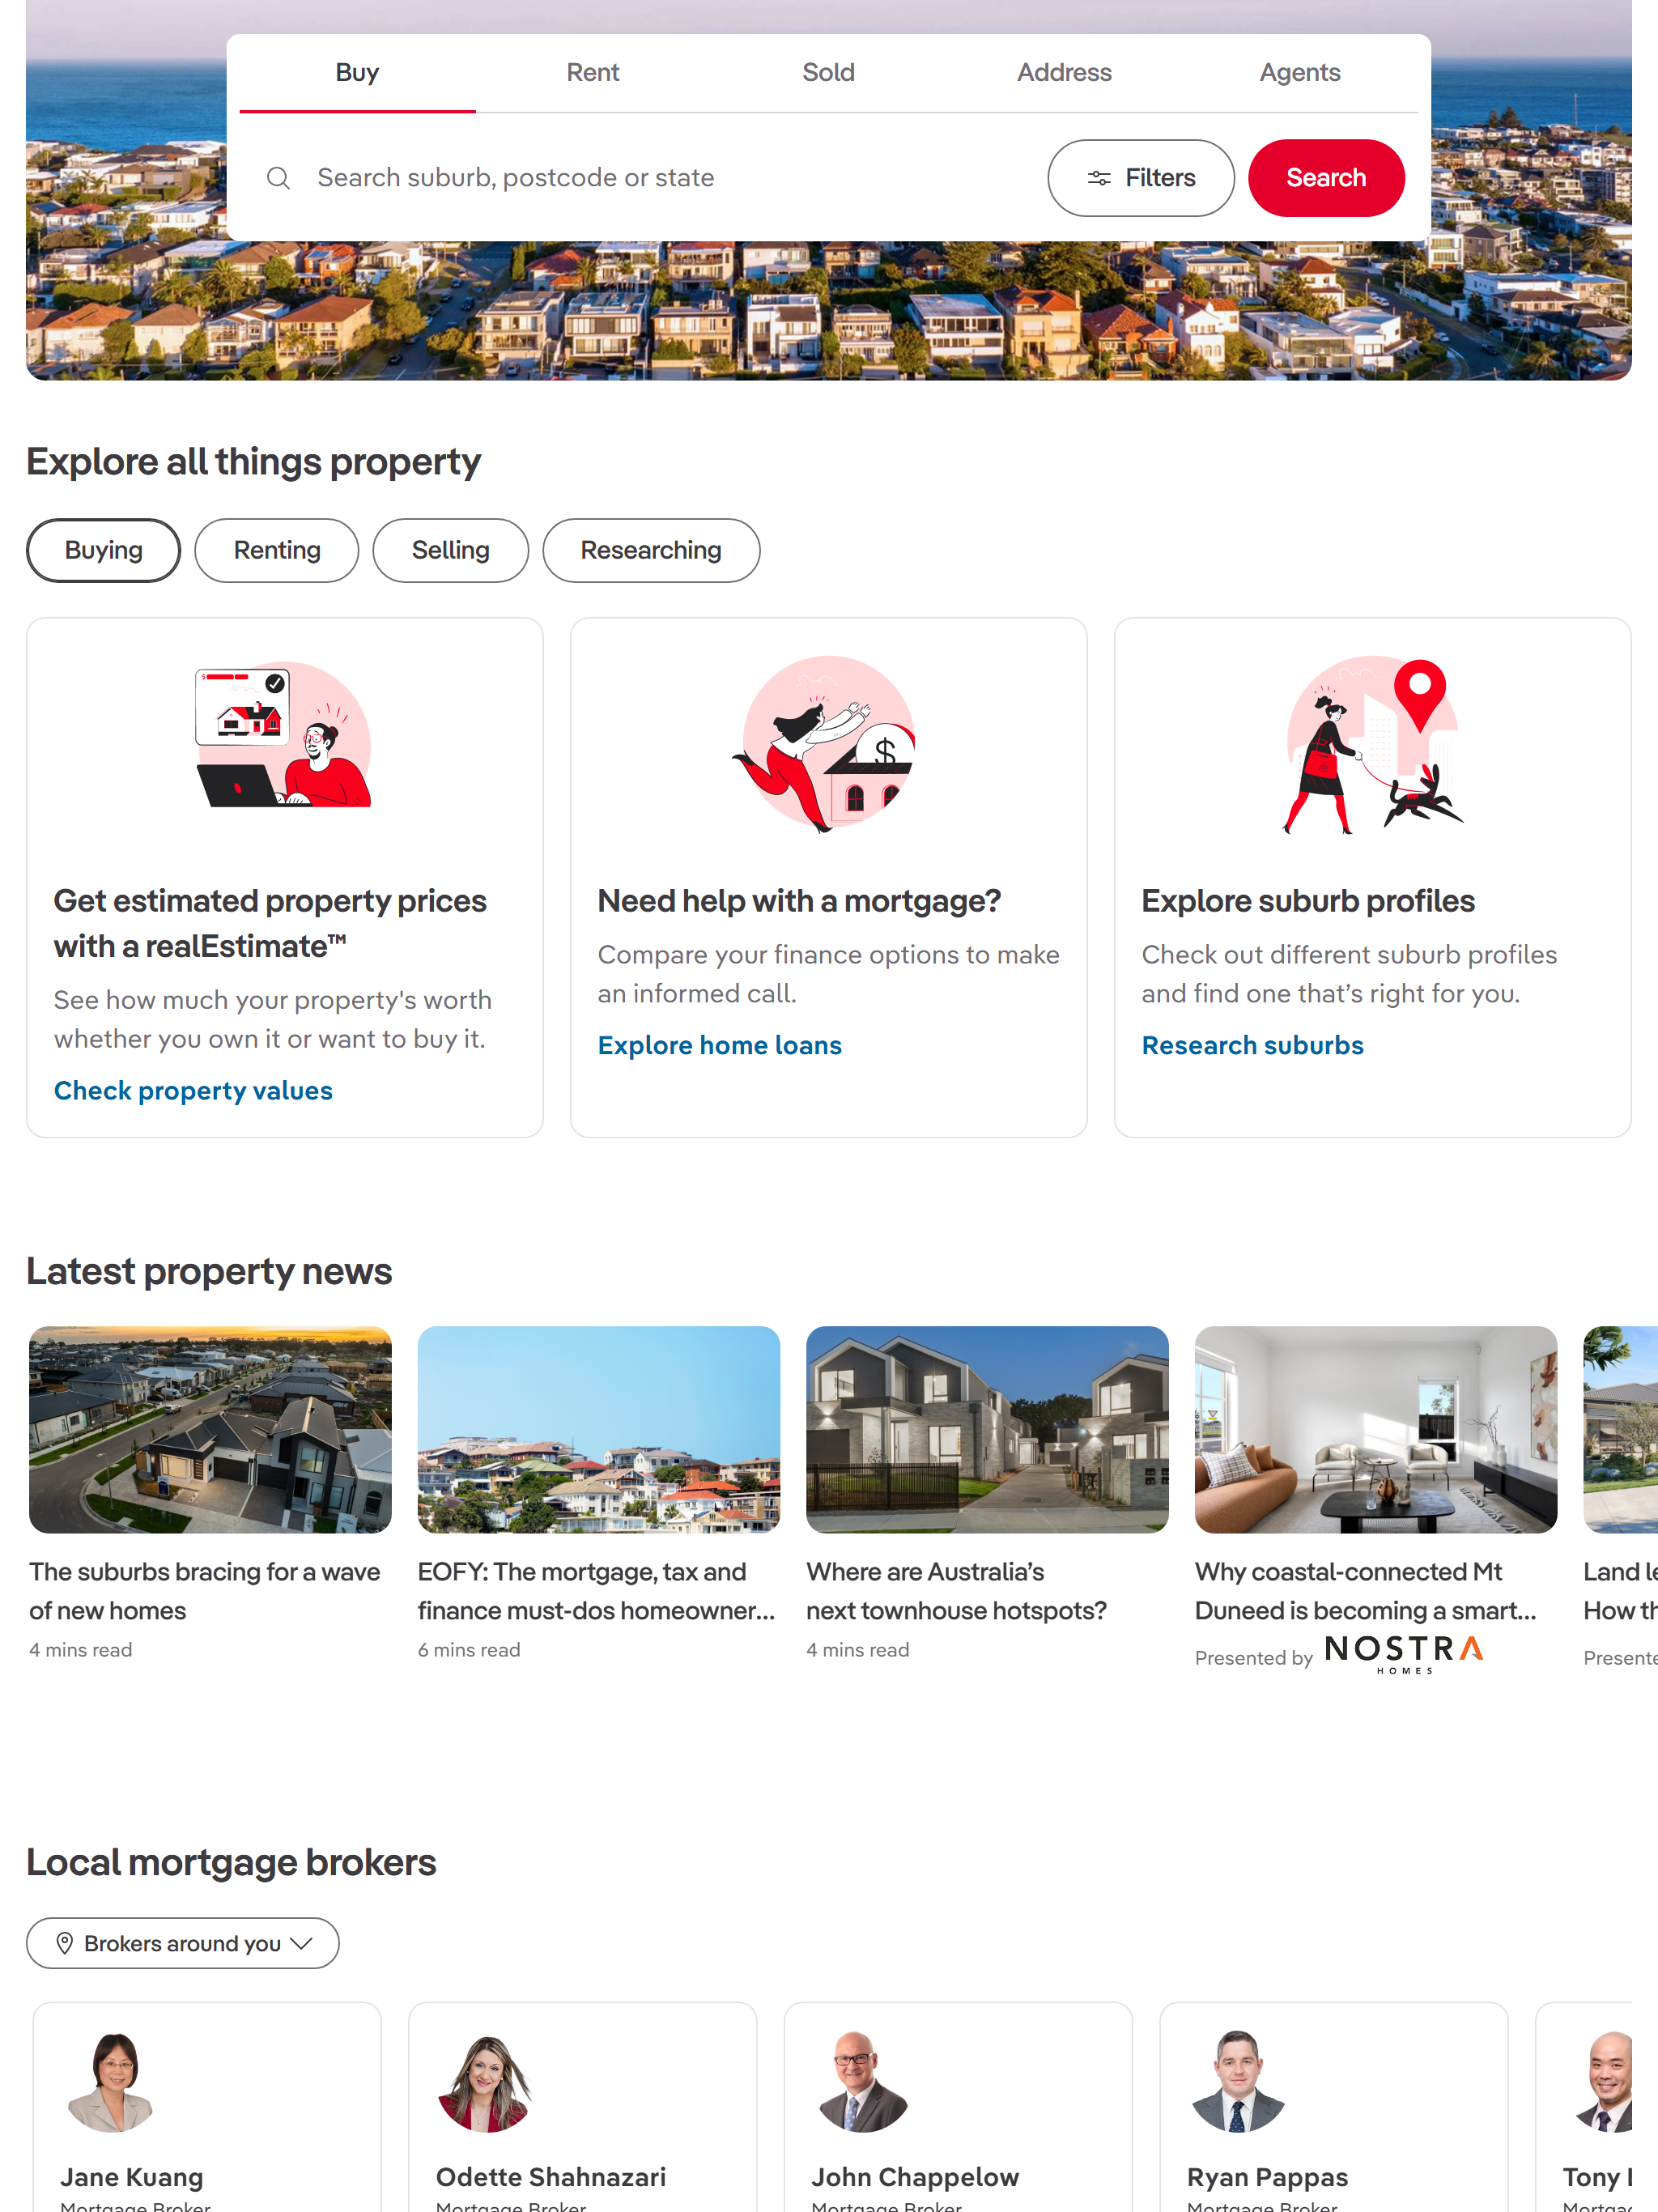Click the 'Local mortgage brokers' heading
The image size is (1658, 2212).
[x=231, y=1862]
